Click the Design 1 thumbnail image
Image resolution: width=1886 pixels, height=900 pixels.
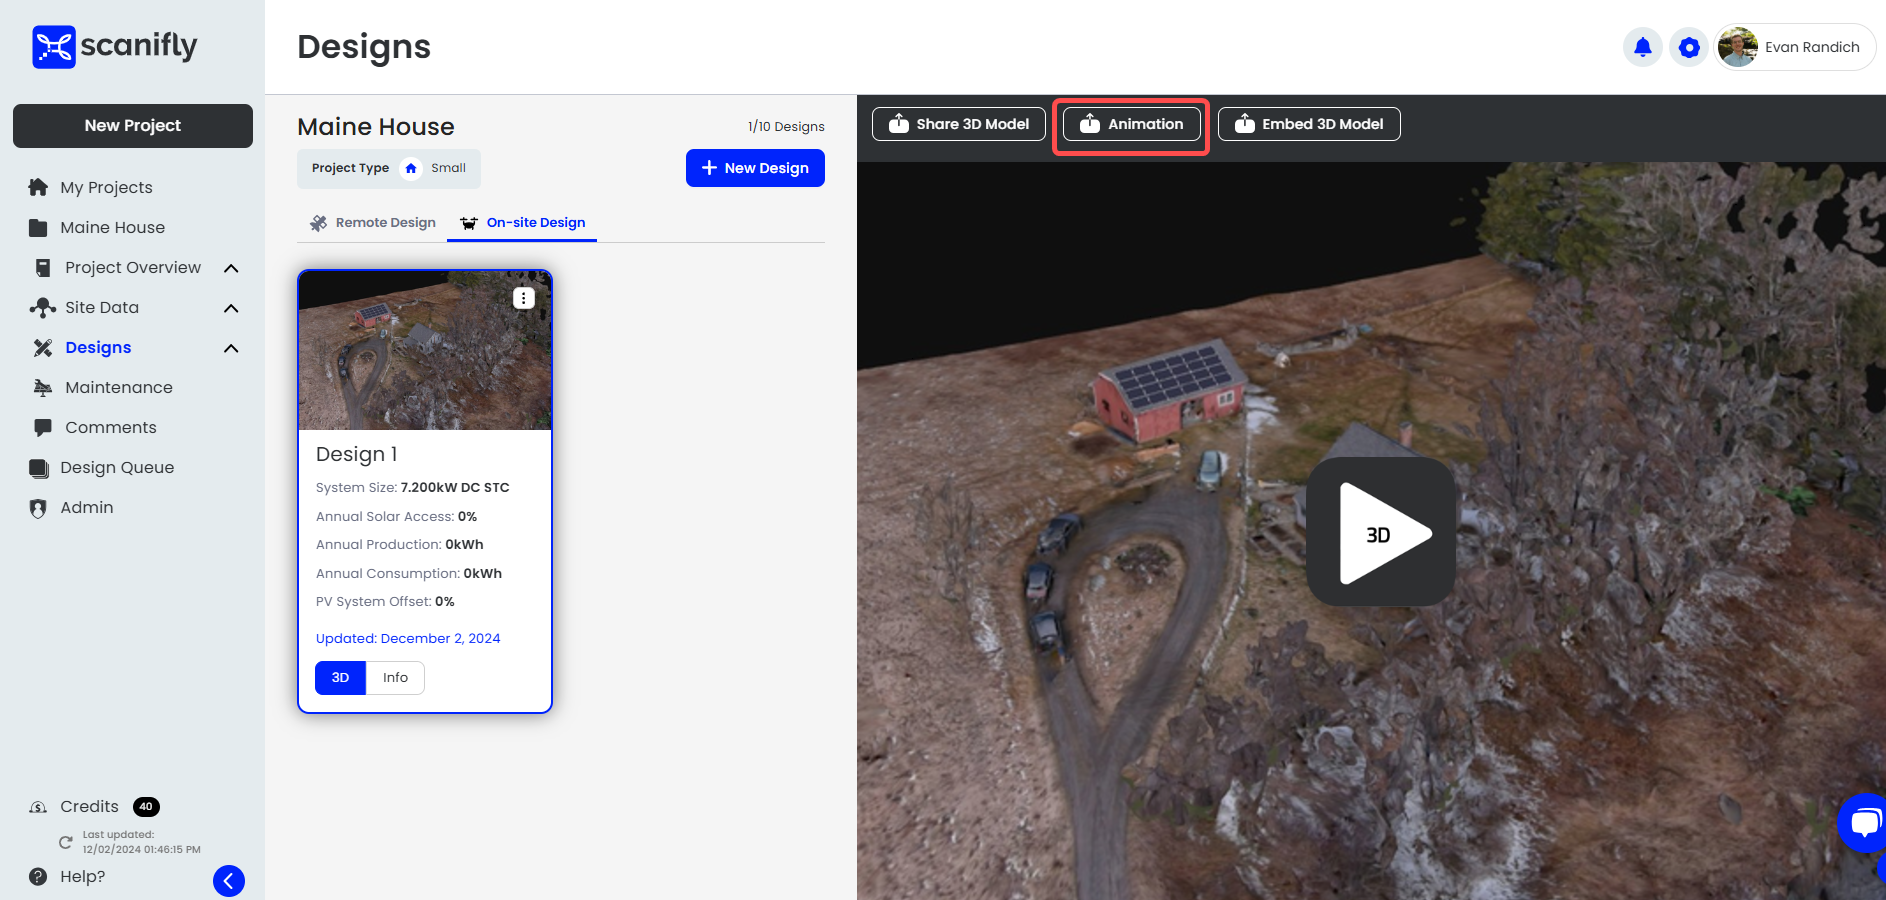(425, 350)
